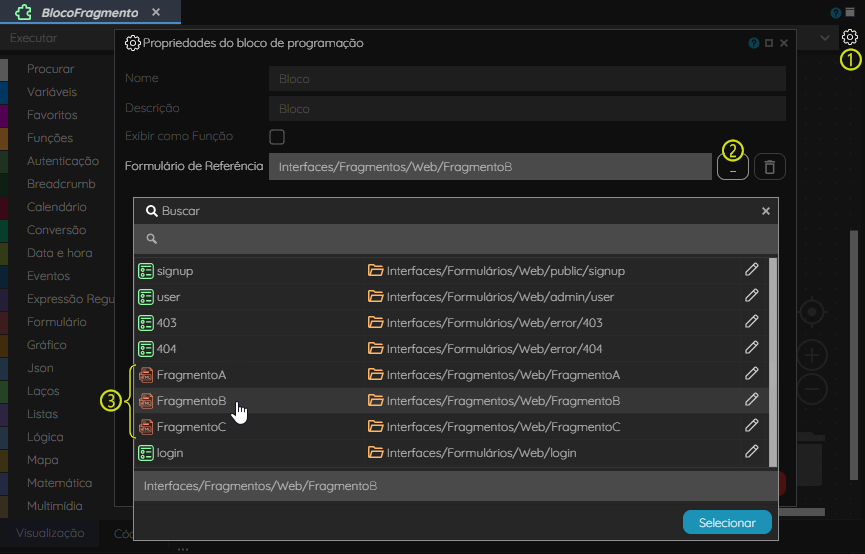Open the Variáveis block category
Image resolution: width=865 pixels, height=554 pixels.
click(52, 92)
